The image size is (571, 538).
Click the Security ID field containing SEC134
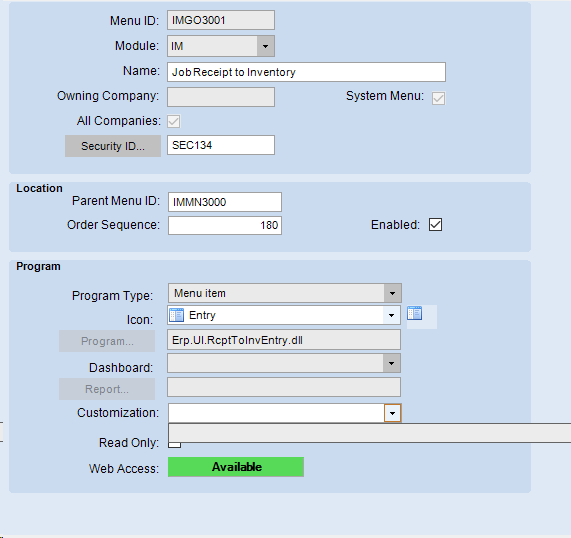(x=221, y=145)
